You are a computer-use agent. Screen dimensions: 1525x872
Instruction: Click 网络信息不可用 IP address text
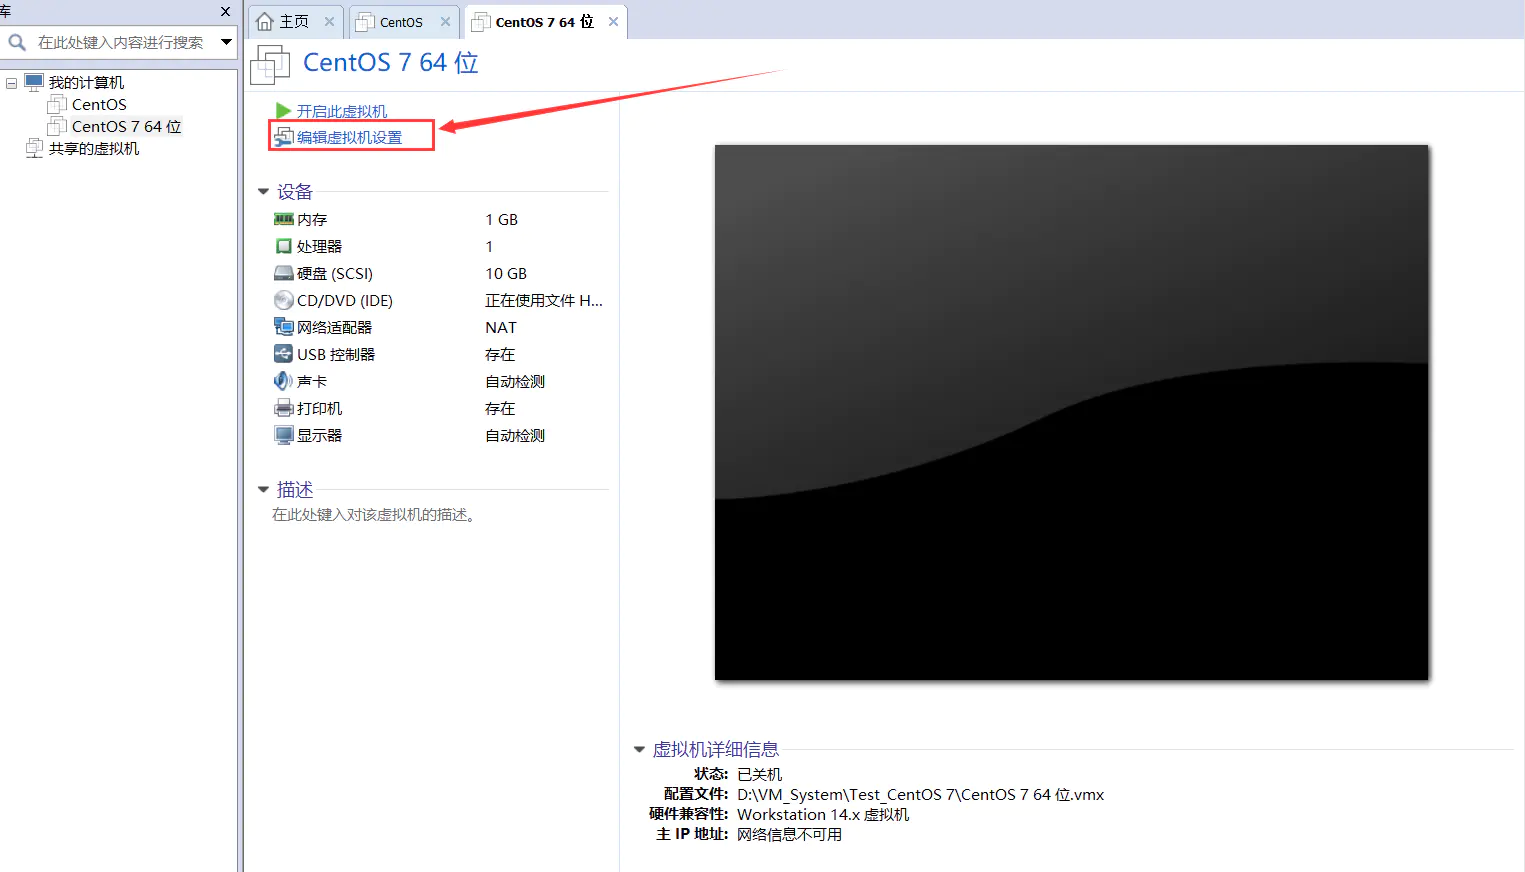tap(789, 834)
